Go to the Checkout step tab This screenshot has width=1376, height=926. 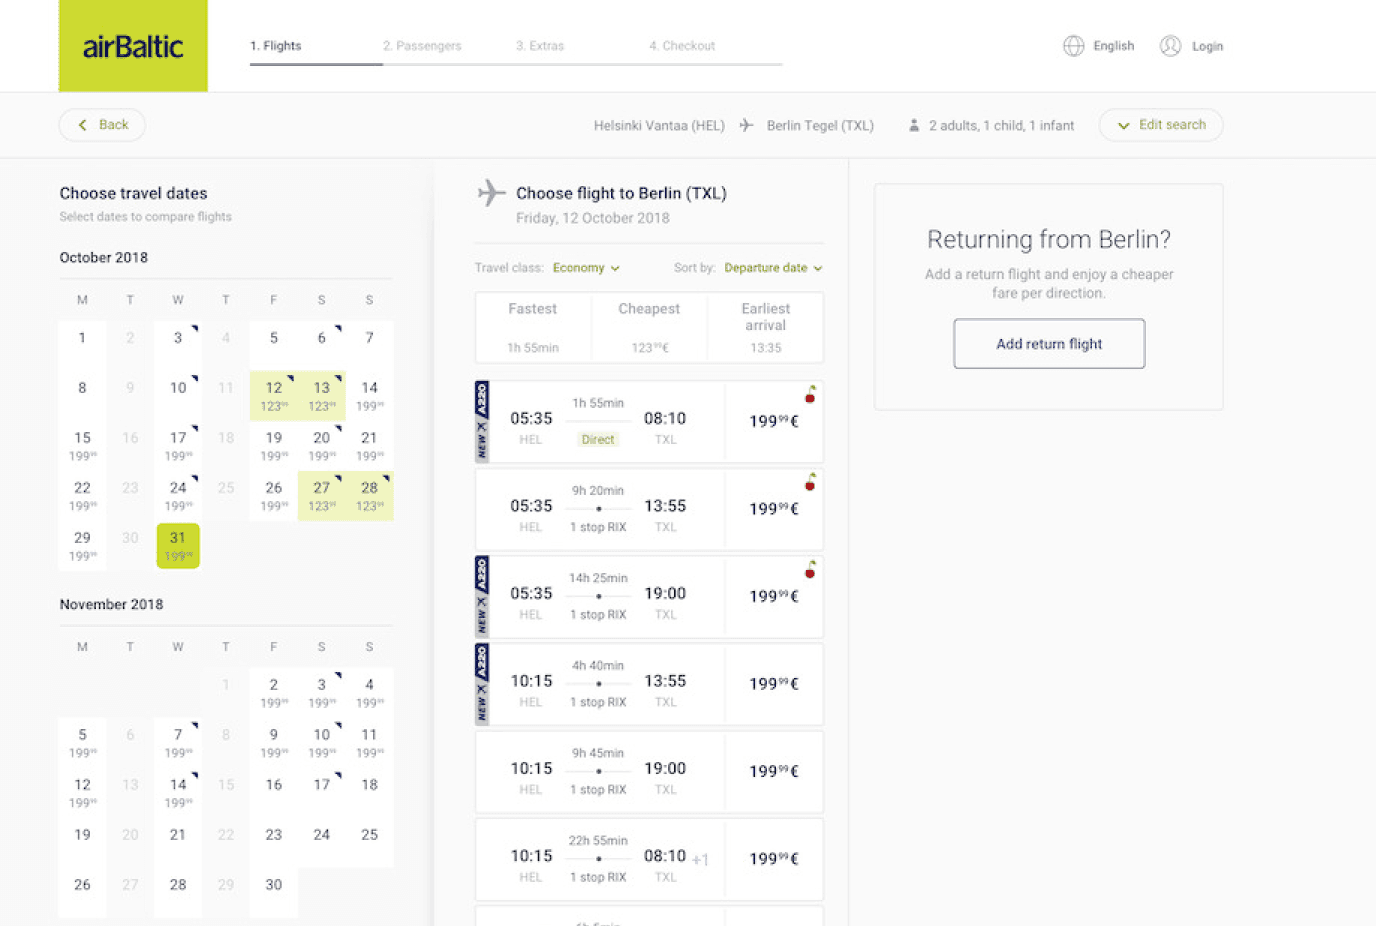(x=681, y=46)
